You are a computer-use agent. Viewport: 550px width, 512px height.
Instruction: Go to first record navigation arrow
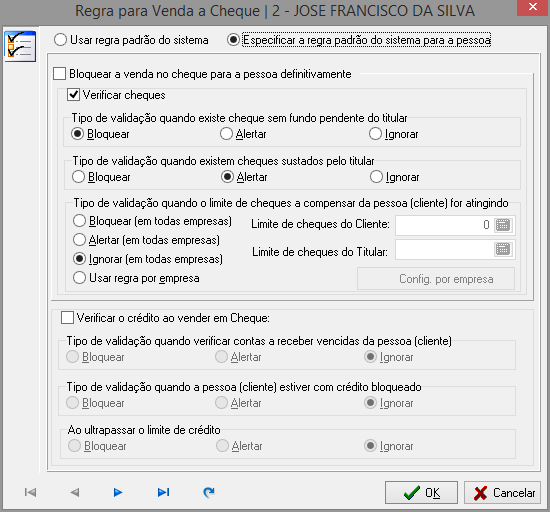[31, 492]
